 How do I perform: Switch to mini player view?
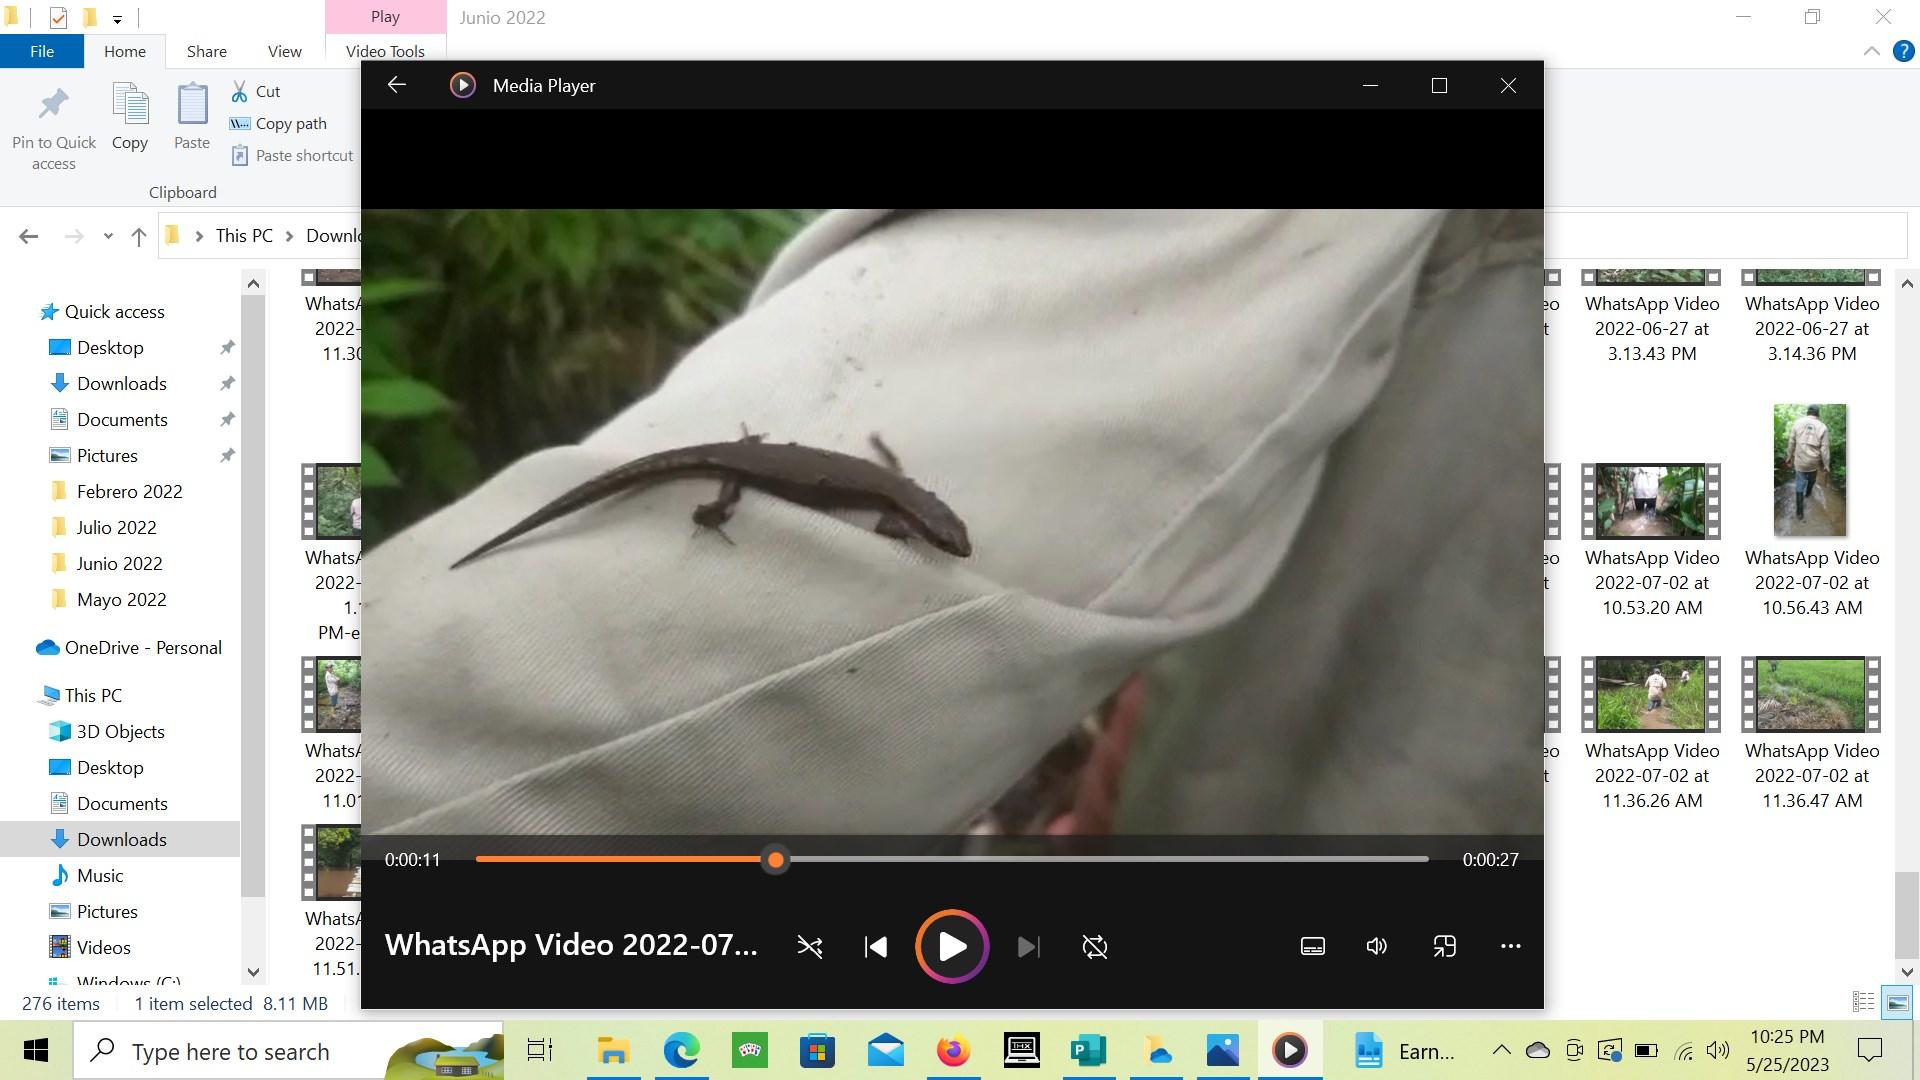click(x=1444, y=946)
